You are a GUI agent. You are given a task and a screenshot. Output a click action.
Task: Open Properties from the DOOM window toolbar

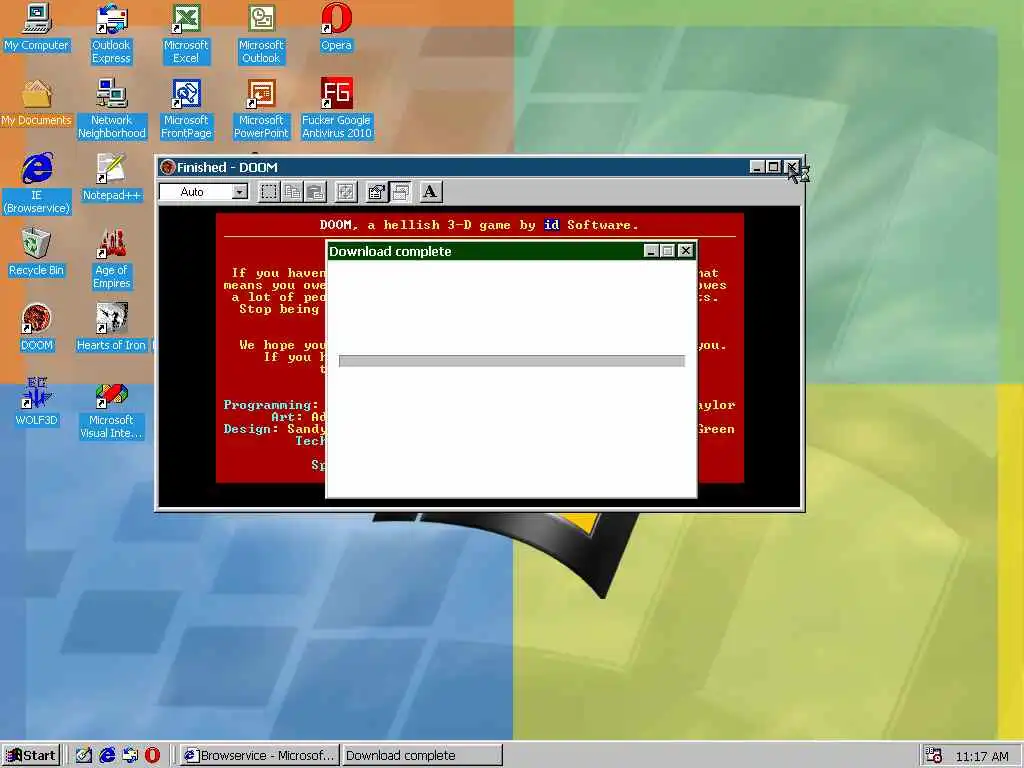(376, 192)
